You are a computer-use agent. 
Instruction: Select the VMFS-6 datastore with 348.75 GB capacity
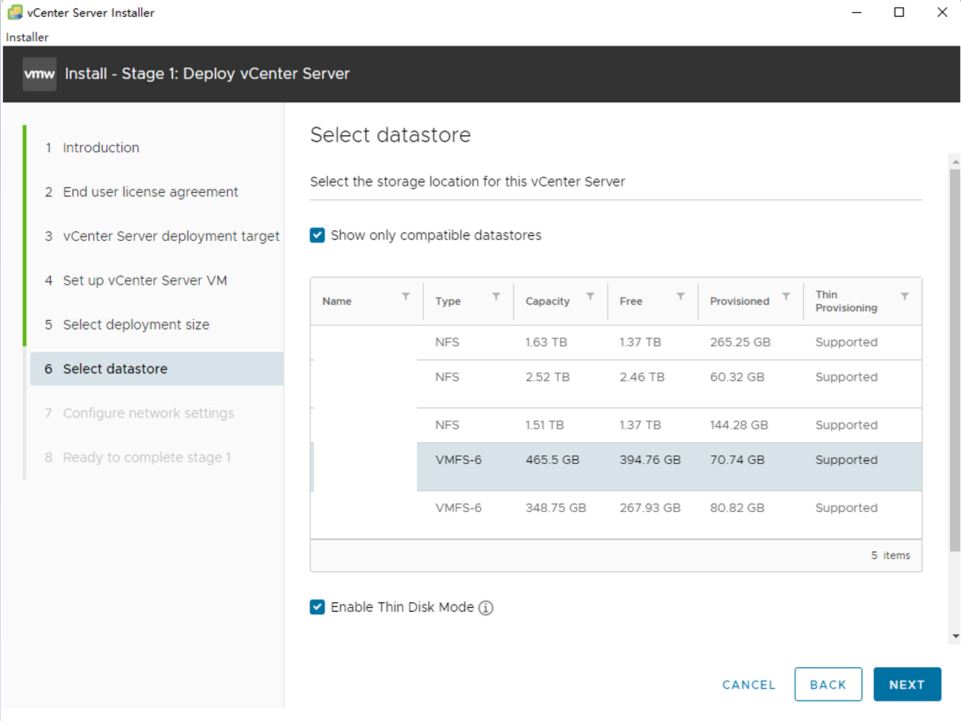tap(616, 514)
